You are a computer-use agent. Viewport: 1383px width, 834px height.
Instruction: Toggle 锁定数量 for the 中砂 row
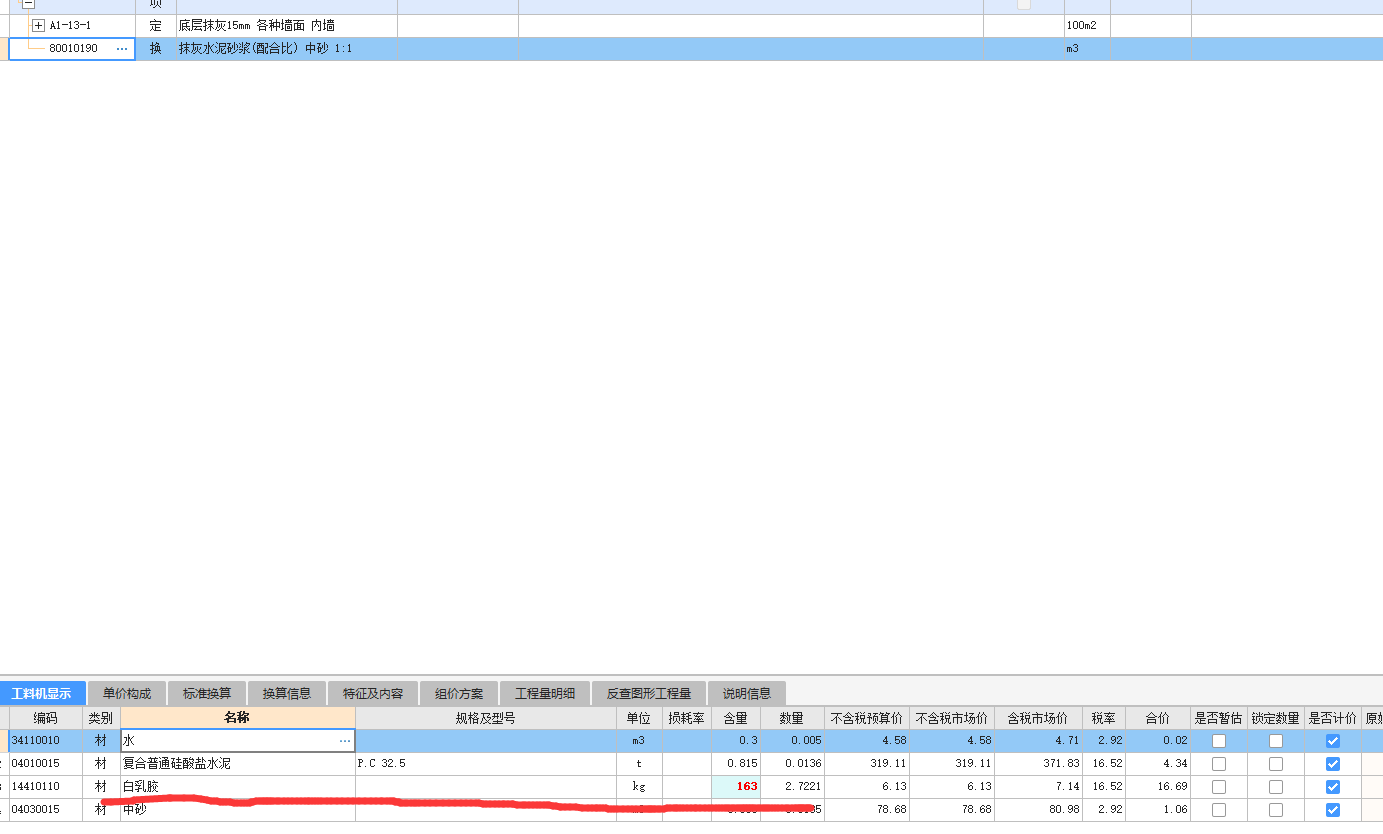point(1276,810)
